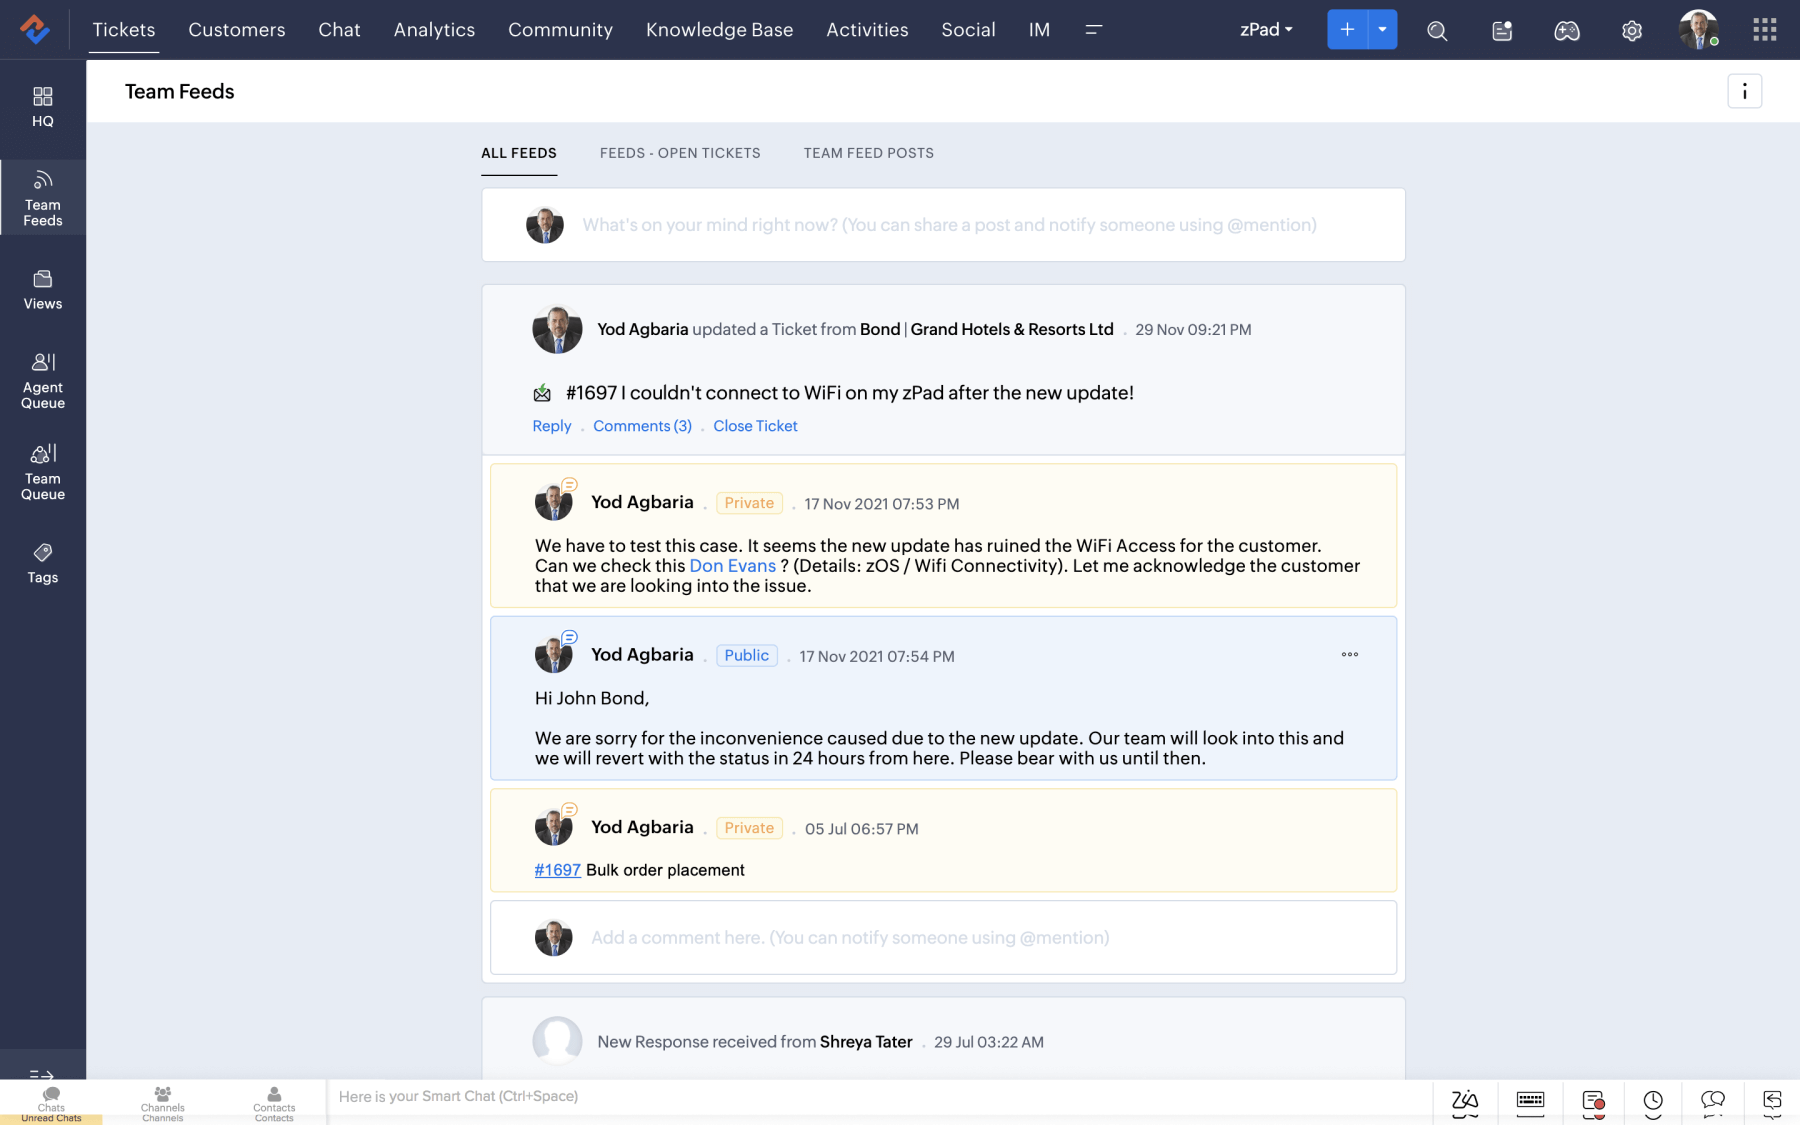Click the rightmost bottom bar icon

click(x=1772, y=1103)
